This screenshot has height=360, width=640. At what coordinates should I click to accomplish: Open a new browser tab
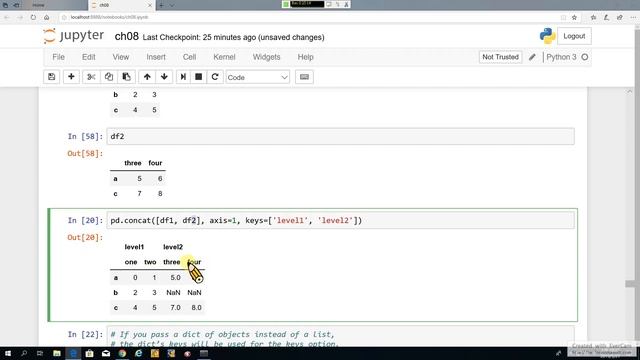[161, 5]
